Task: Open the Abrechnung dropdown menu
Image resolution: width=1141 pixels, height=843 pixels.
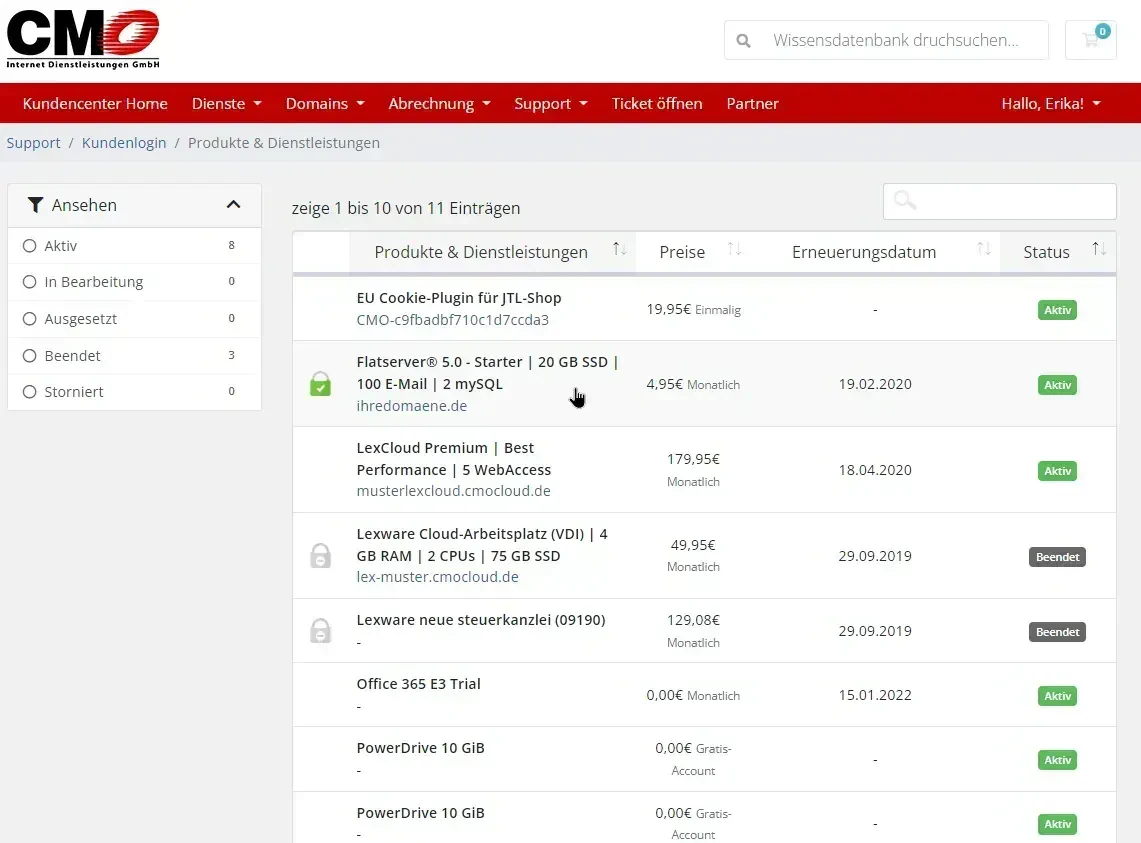Action: 440,103
